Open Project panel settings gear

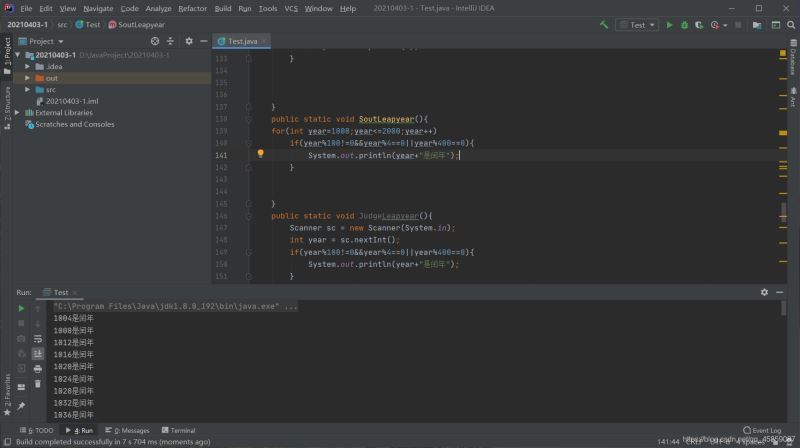point(189,41)
